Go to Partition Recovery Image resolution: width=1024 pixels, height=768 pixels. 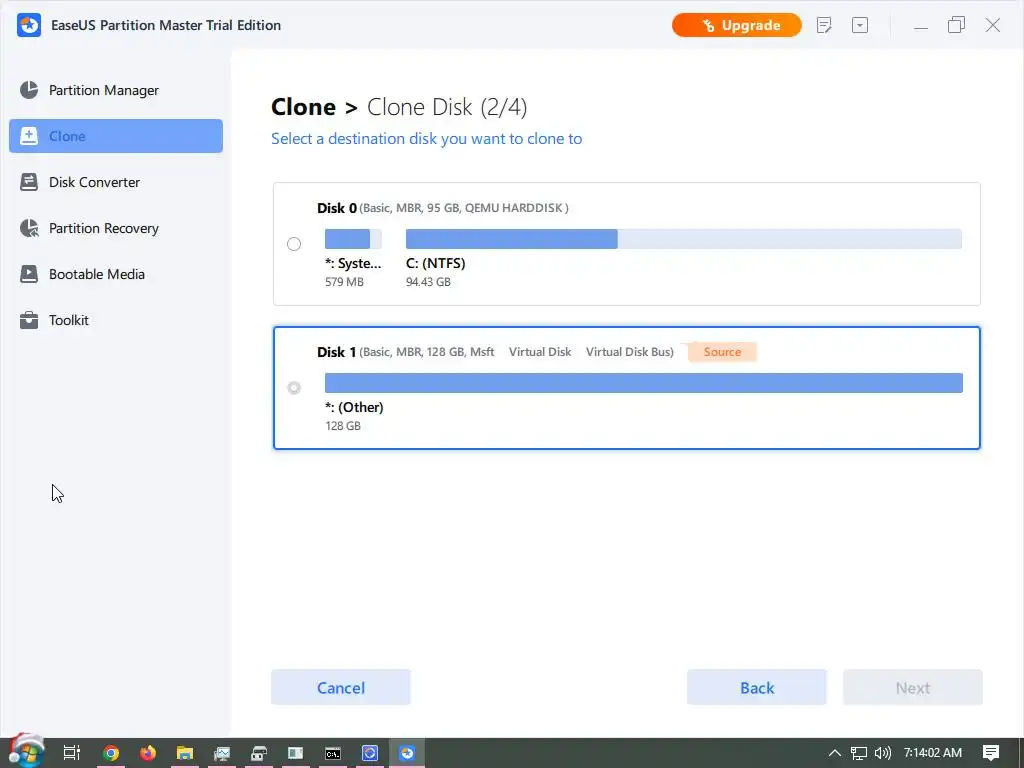click(x=116, y=228)
